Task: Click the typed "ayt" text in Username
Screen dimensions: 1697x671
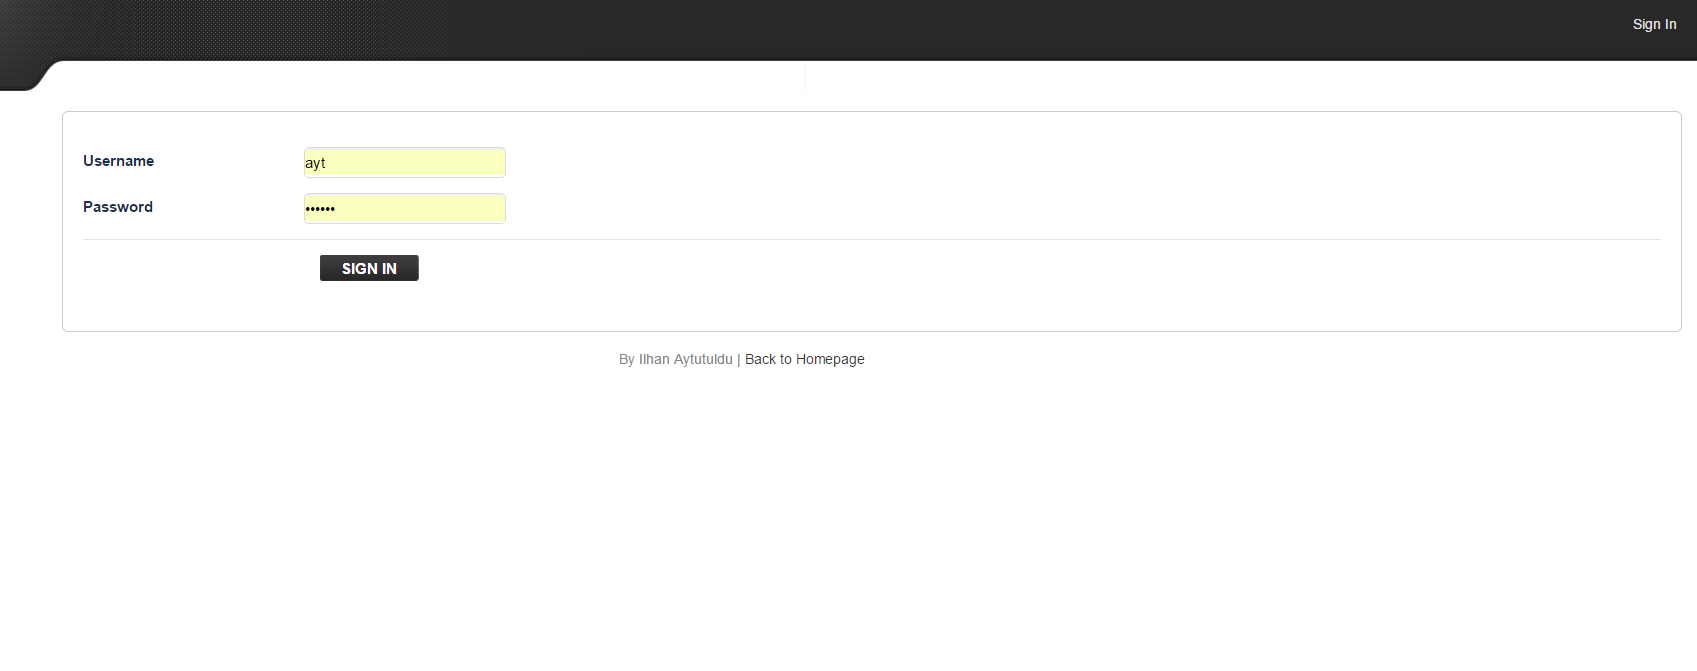Action: pyautogui.click(x=315, y=163)
